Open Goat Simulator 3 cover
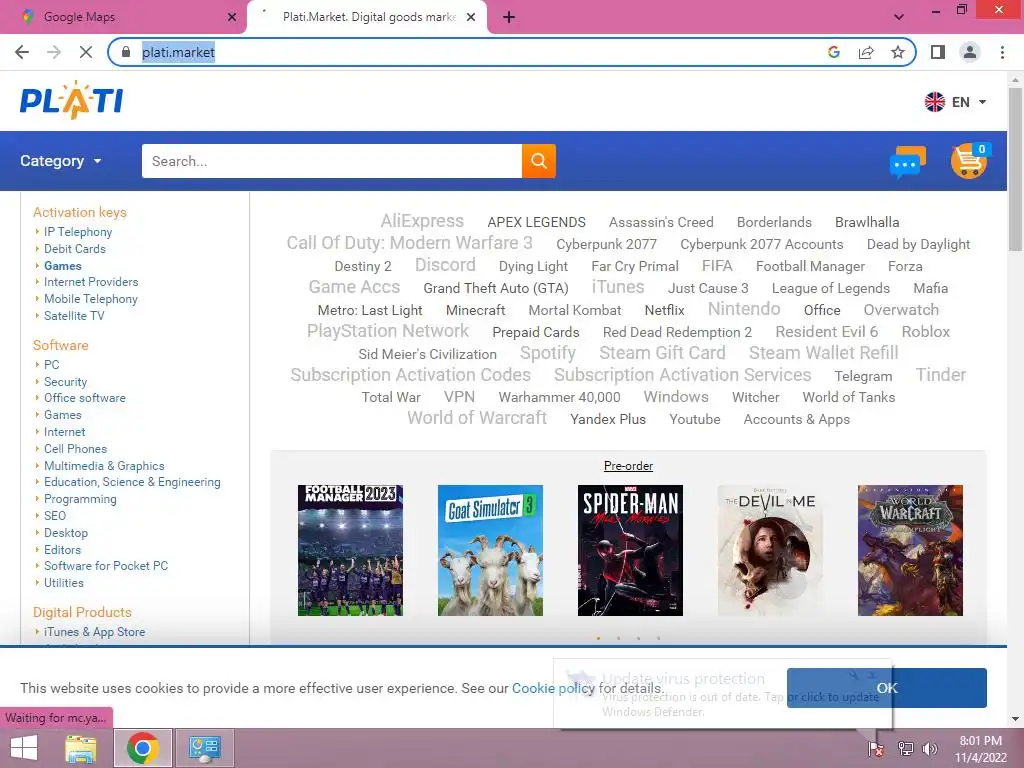 pyautogui.click(x=490, y=550)
